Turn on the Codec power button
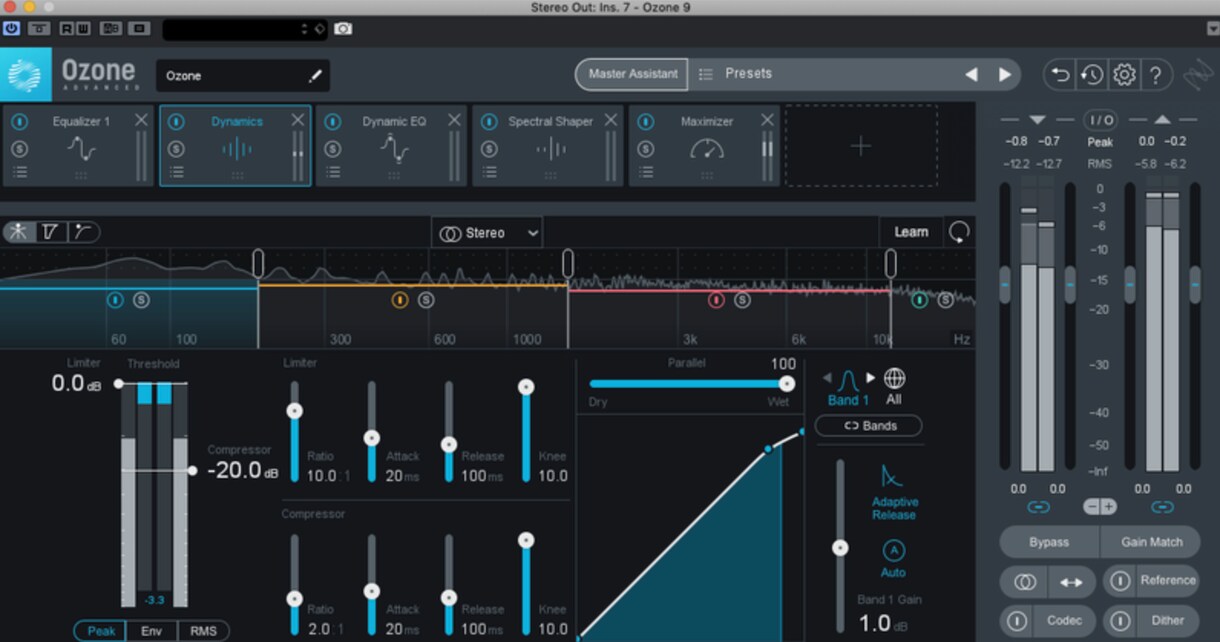 pyautogui.click(x=1017, y=621)
